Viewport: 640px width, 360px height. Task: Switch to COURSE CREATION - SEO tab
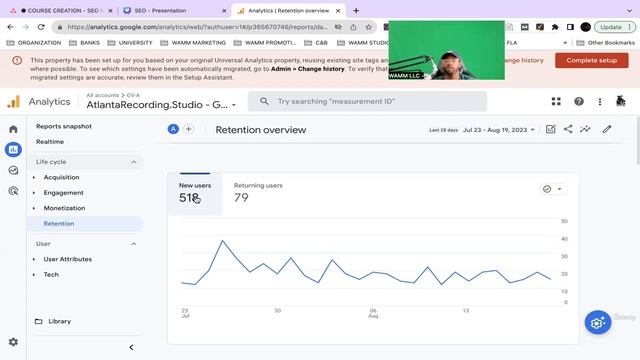pos(61,11)
